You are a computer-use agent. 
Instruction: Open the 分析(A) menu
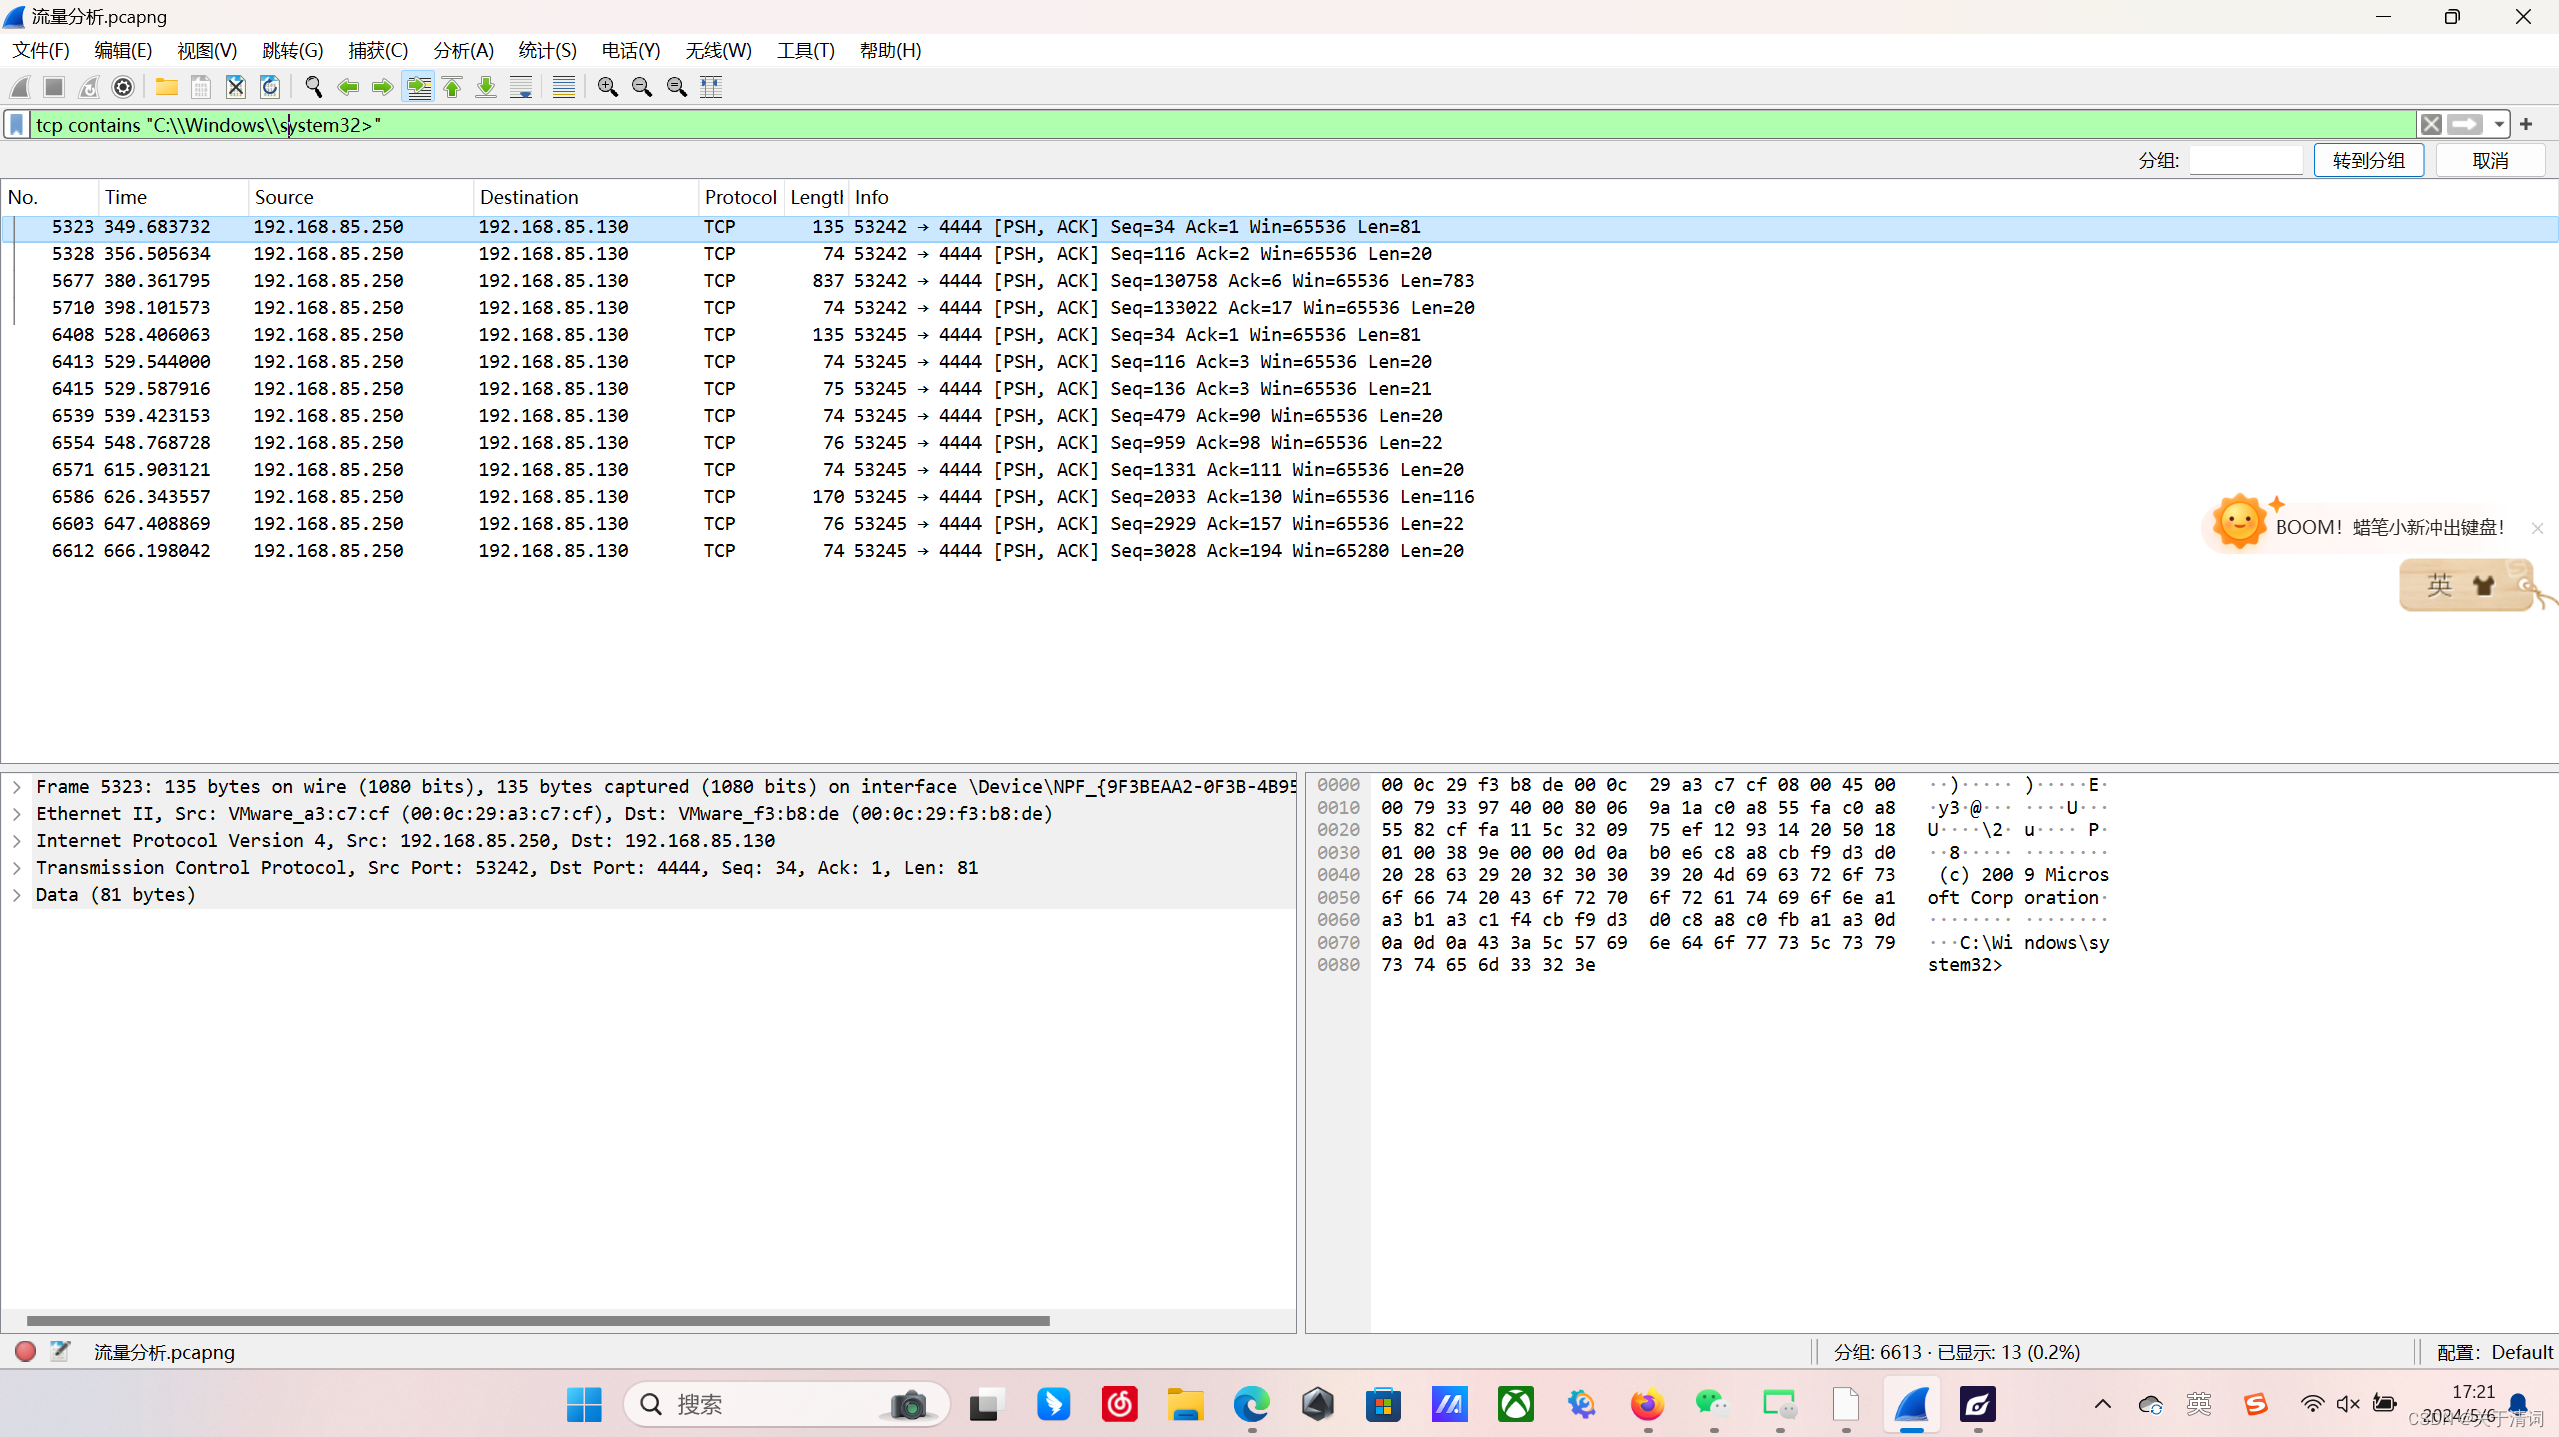click(463, 50)
